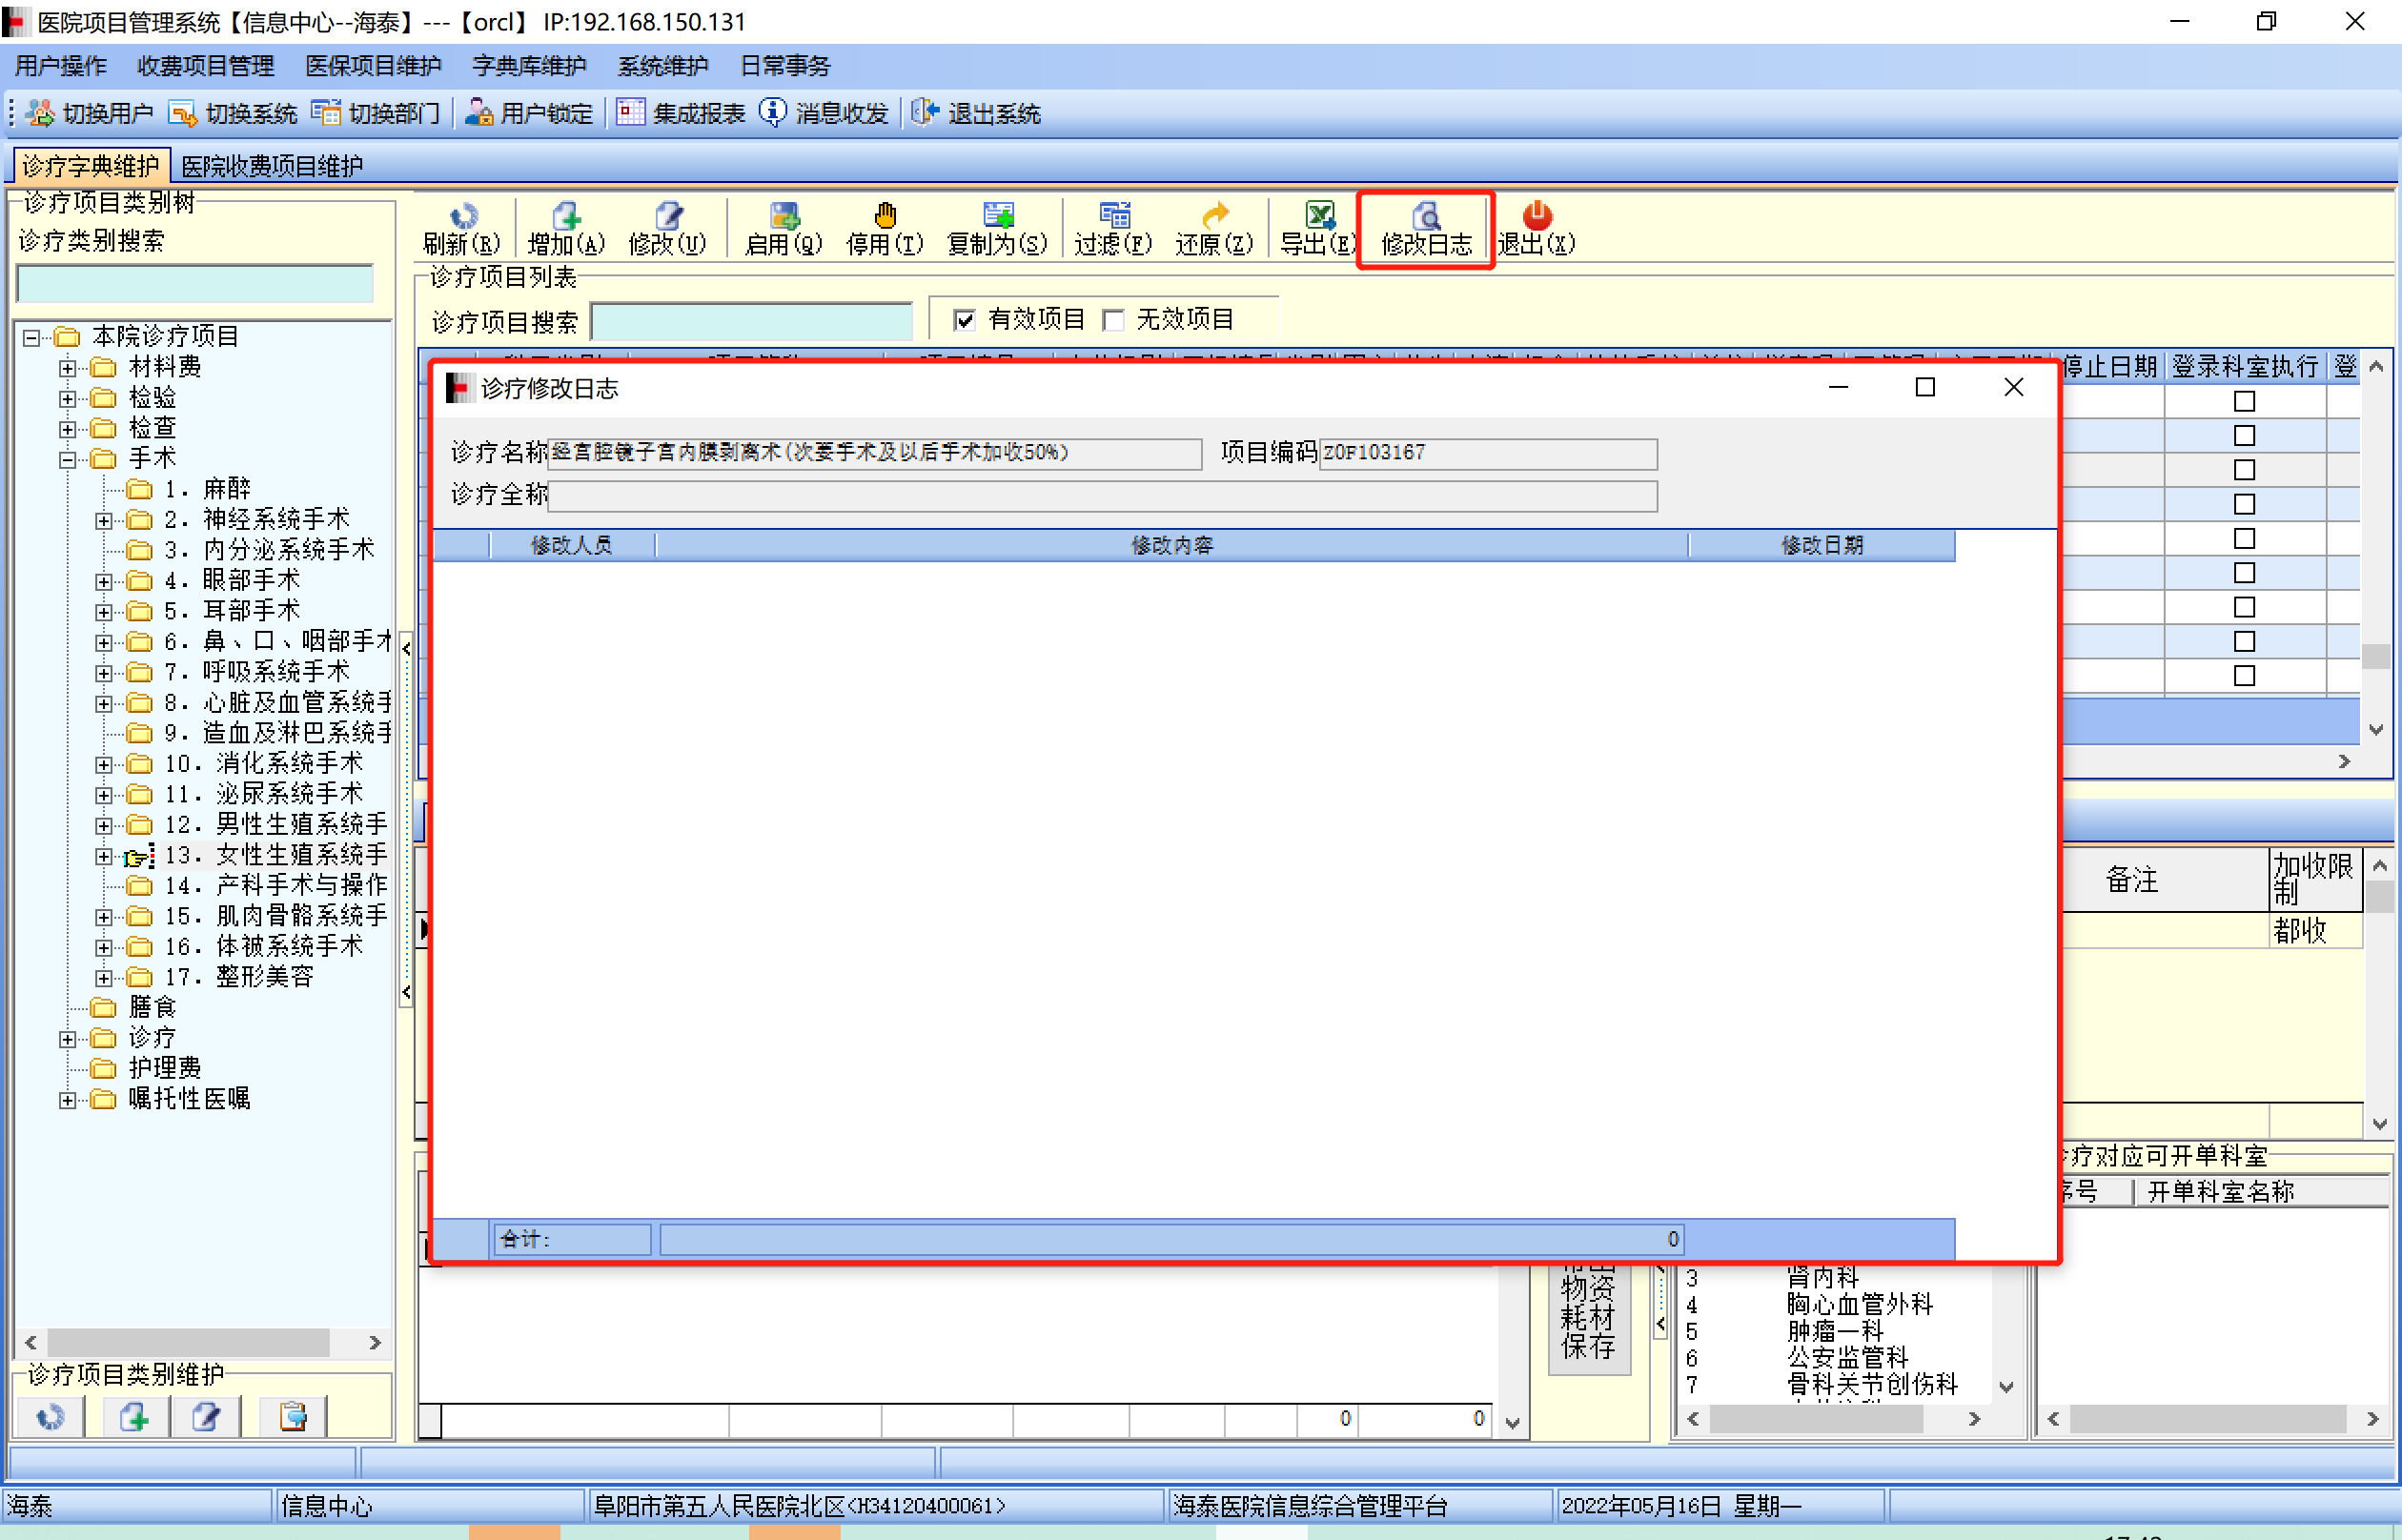Switch to 医院收费项目维护 tab
This screenshot has height=1540, width=2402.
point(272,166)
